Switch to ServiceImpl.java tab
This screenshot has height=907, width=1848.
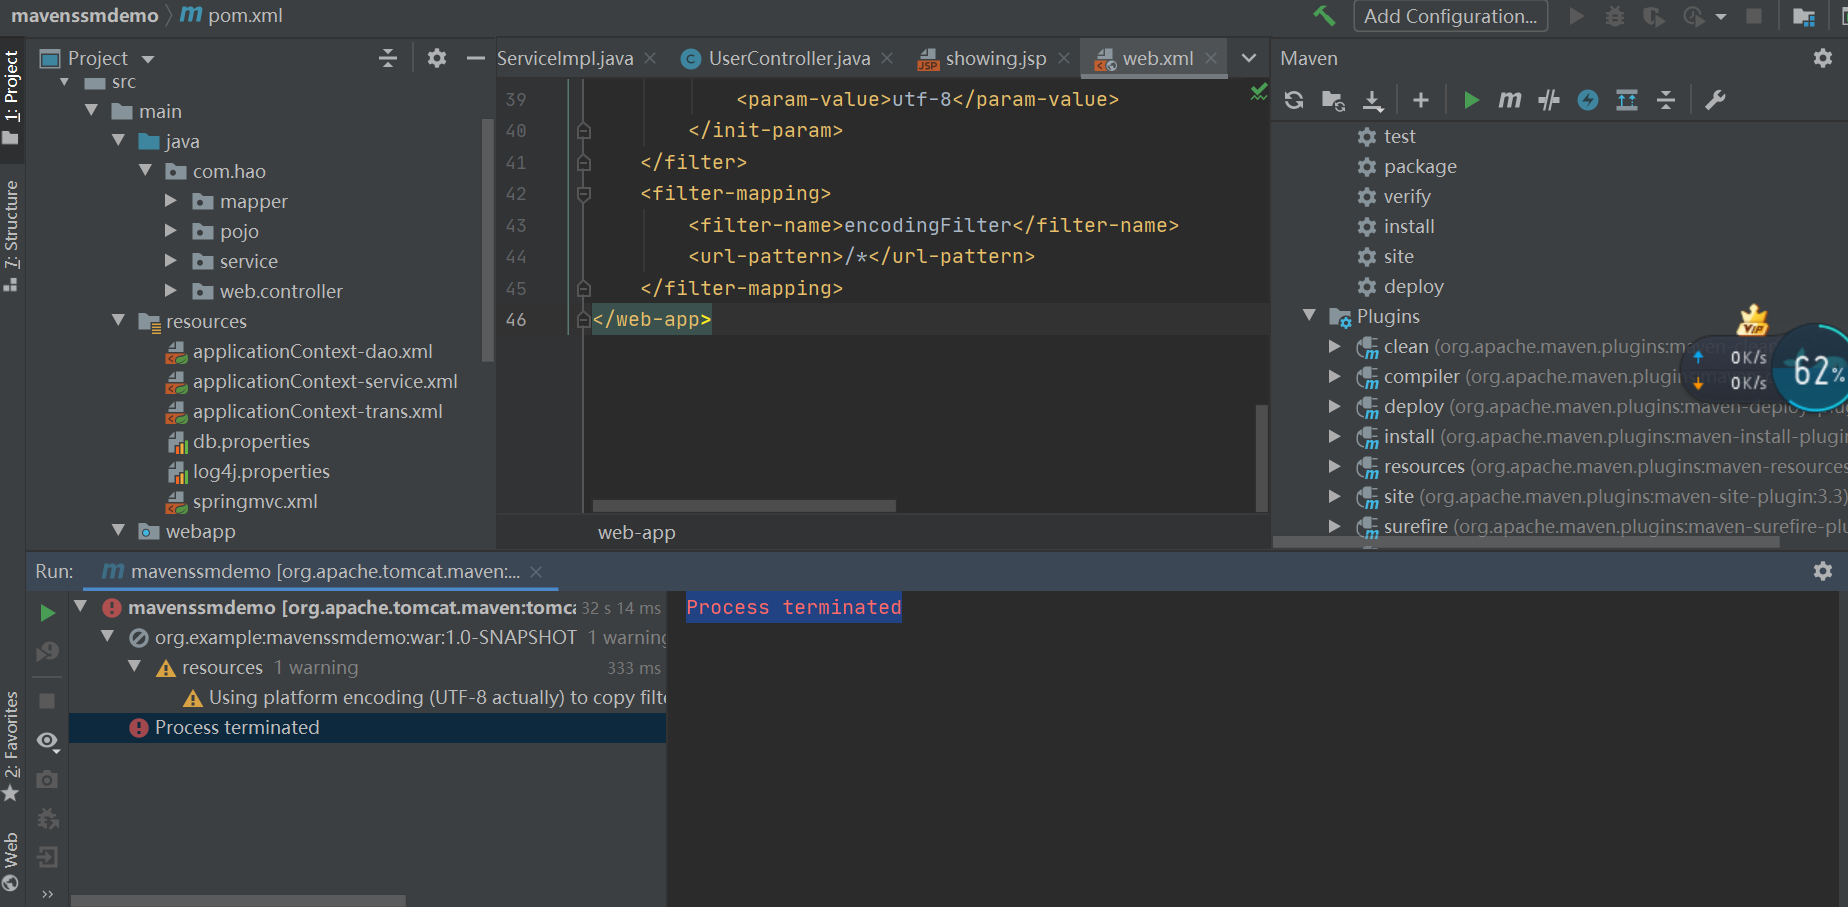tap(565, 58)
